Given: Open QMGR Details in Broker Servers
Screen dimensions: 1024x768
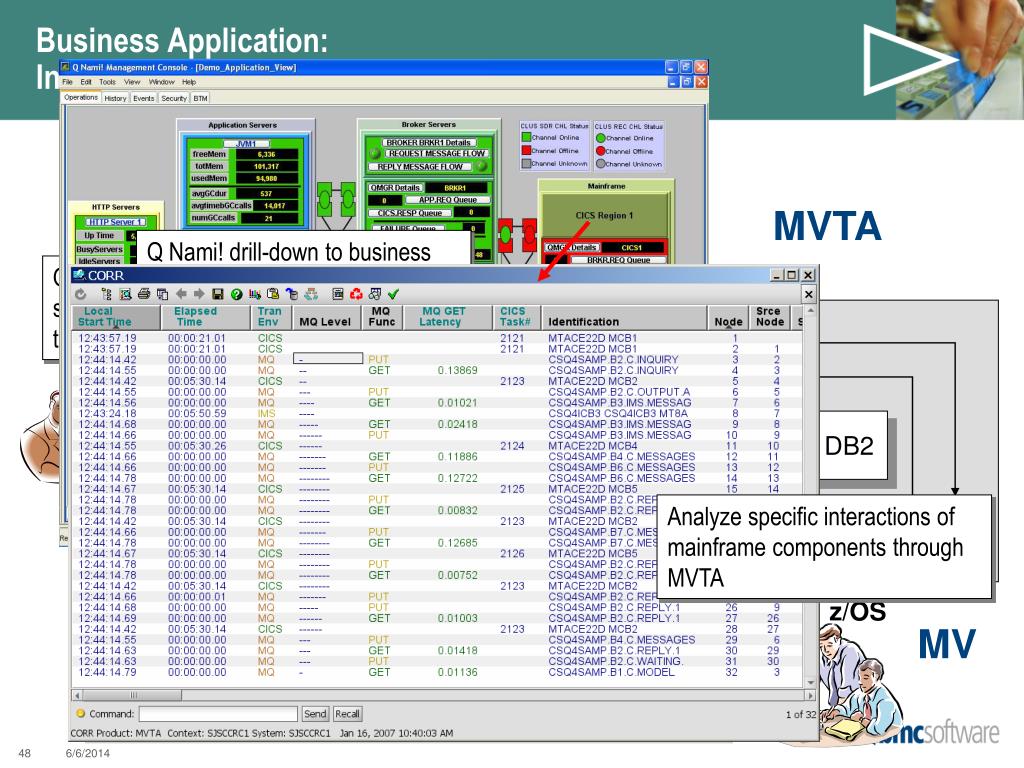Looking at the screenshot, I should point(394,188).
